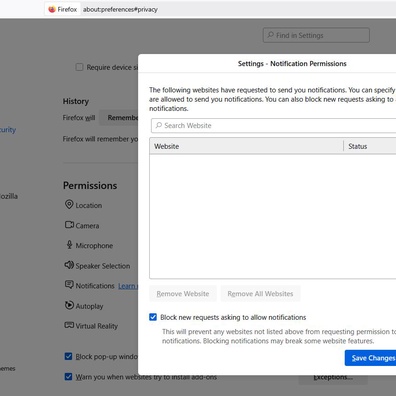Toggle the Block pop-up windows checkbox
The width and height of the screenshot is (396, 396).
pyautogui.click(x=68, y=356)
